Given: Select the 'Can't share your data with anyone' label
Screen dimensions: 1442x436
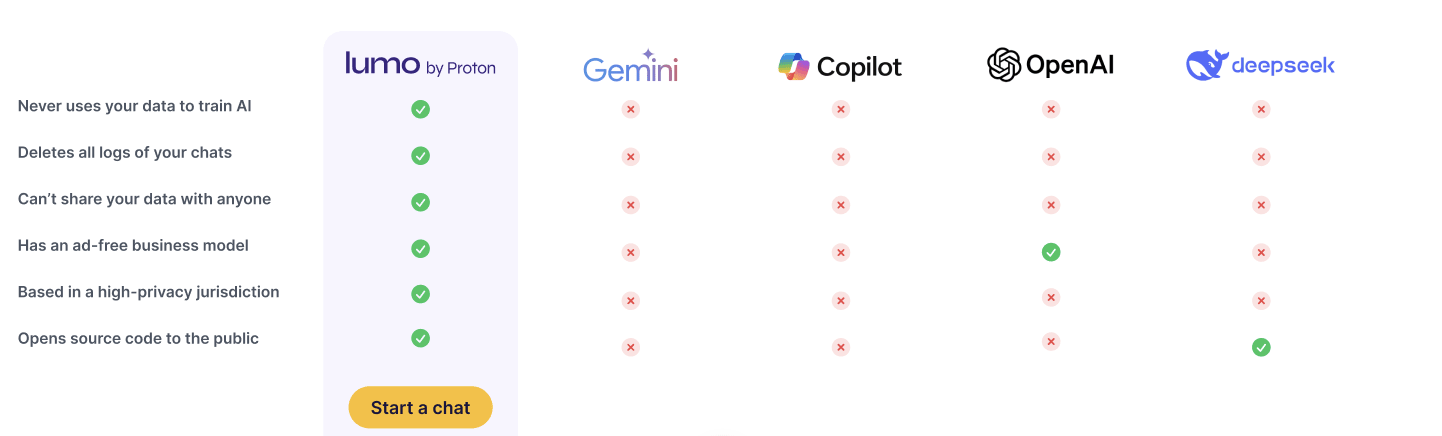Looking at the screenshot, I should coord(144,198).
